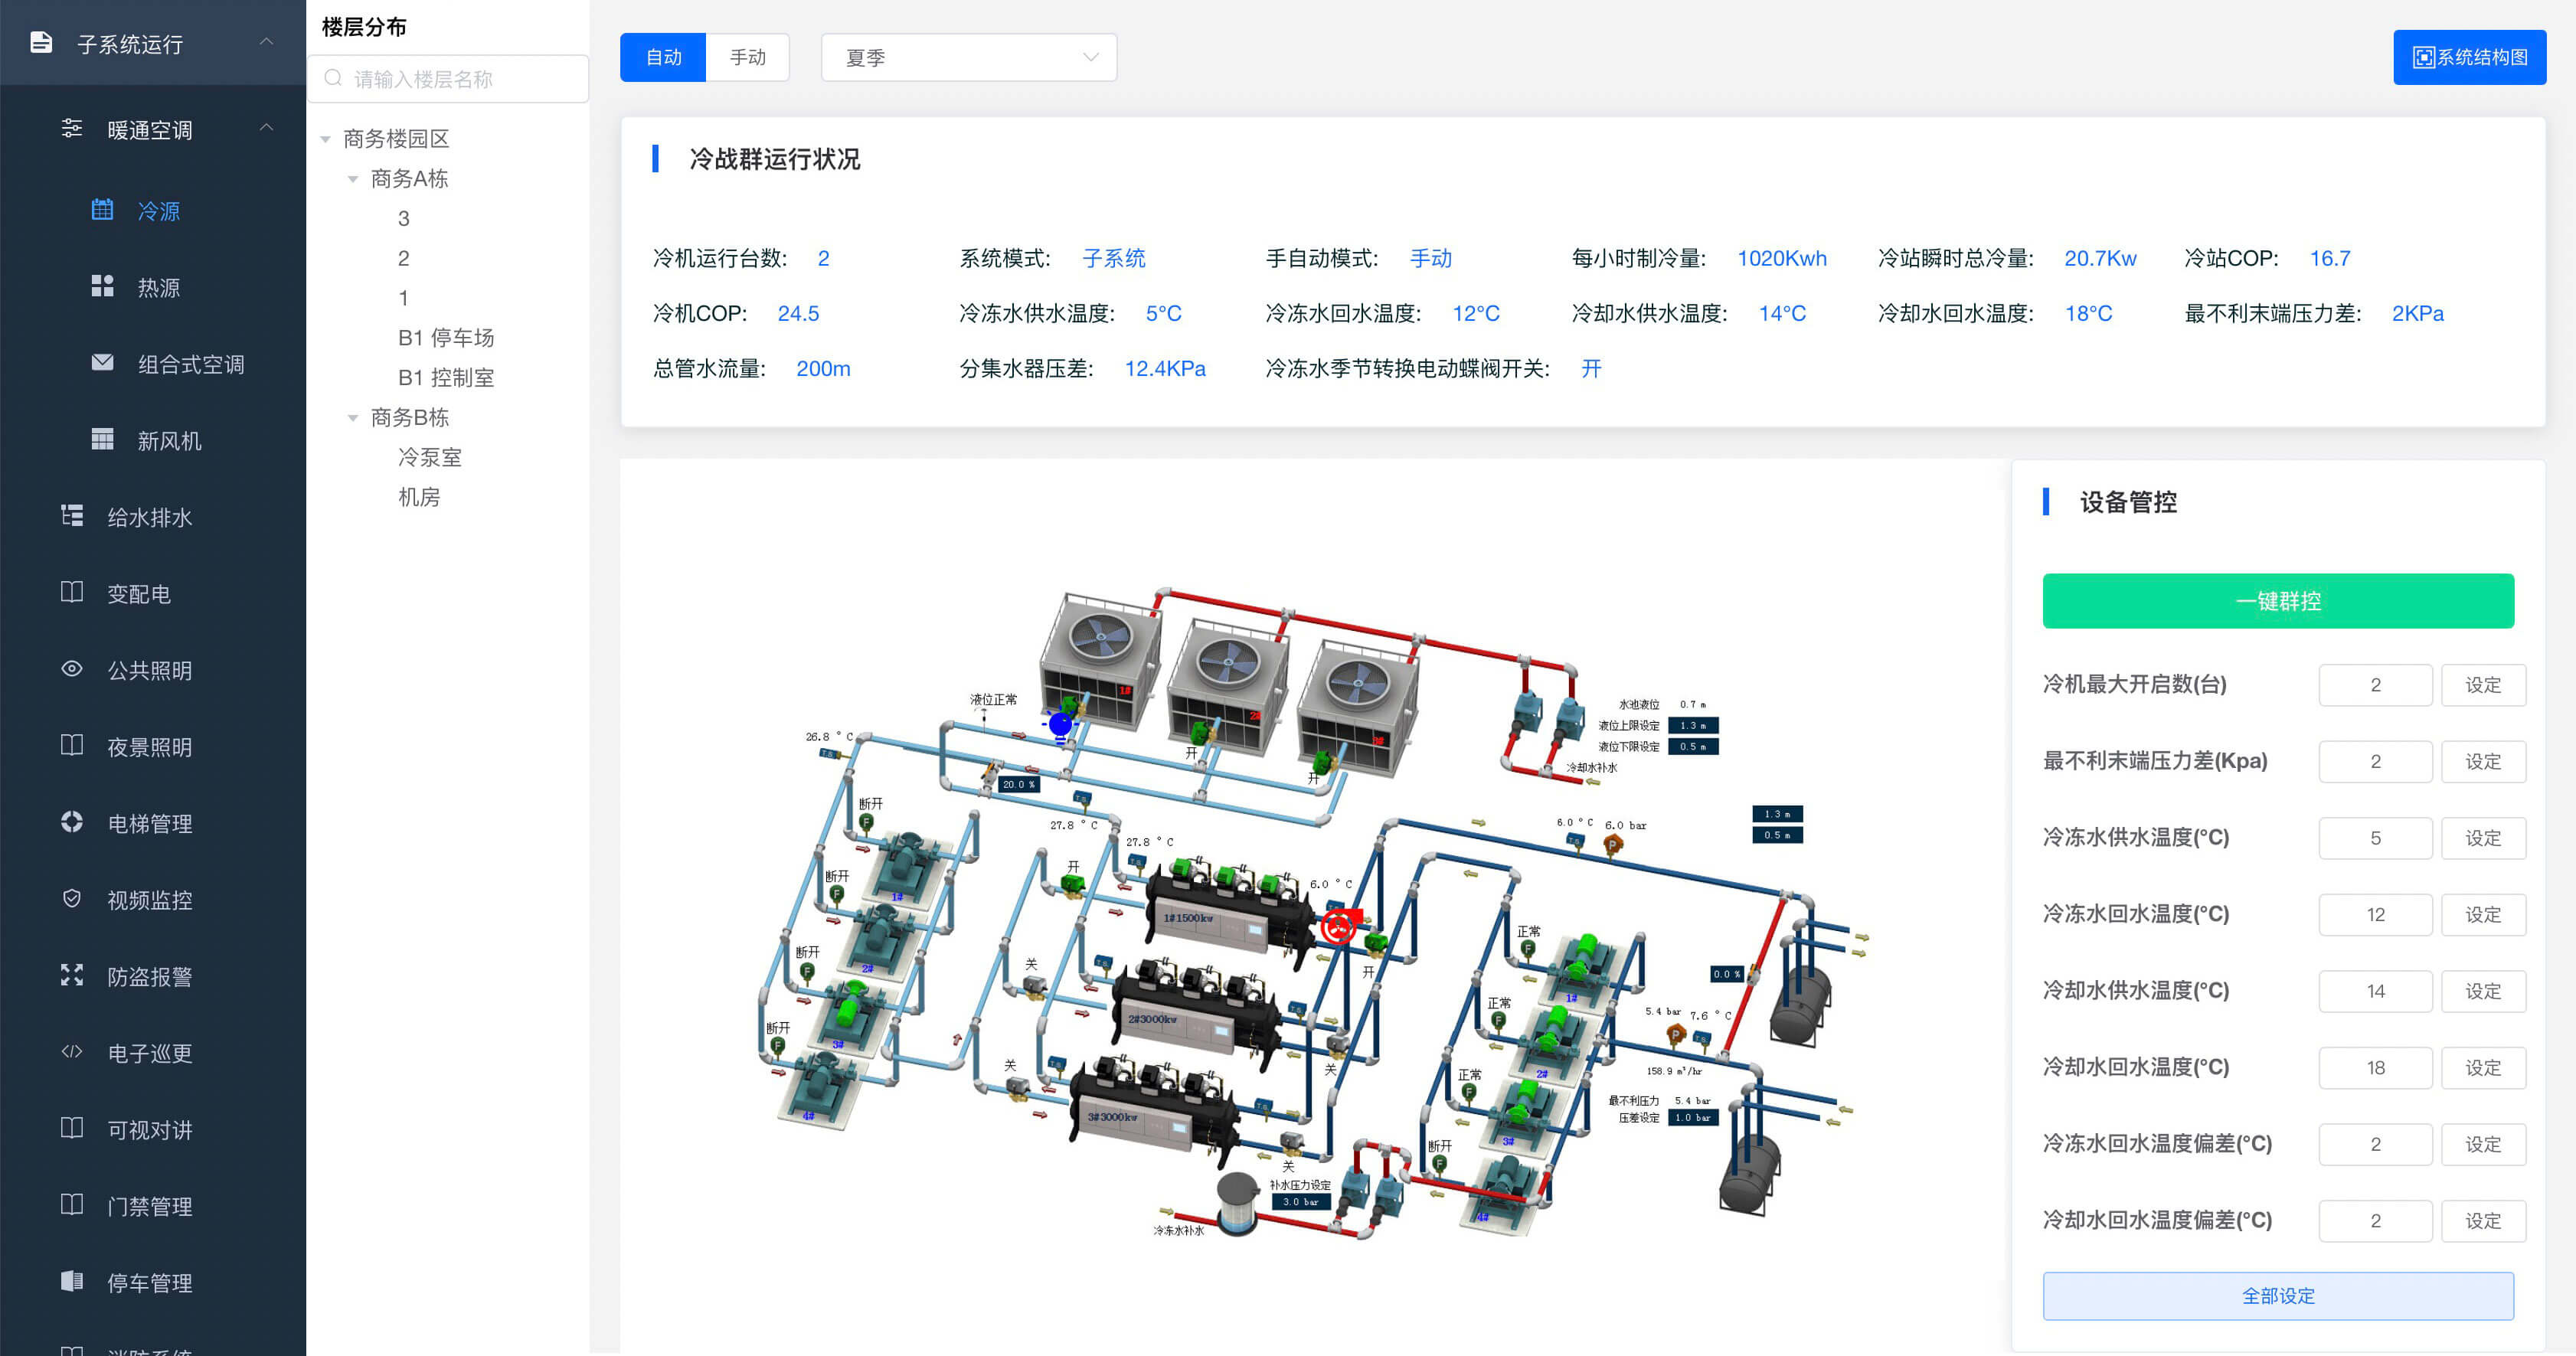Click the 电子巡更 code-bracket icon

coord(72,1052)
